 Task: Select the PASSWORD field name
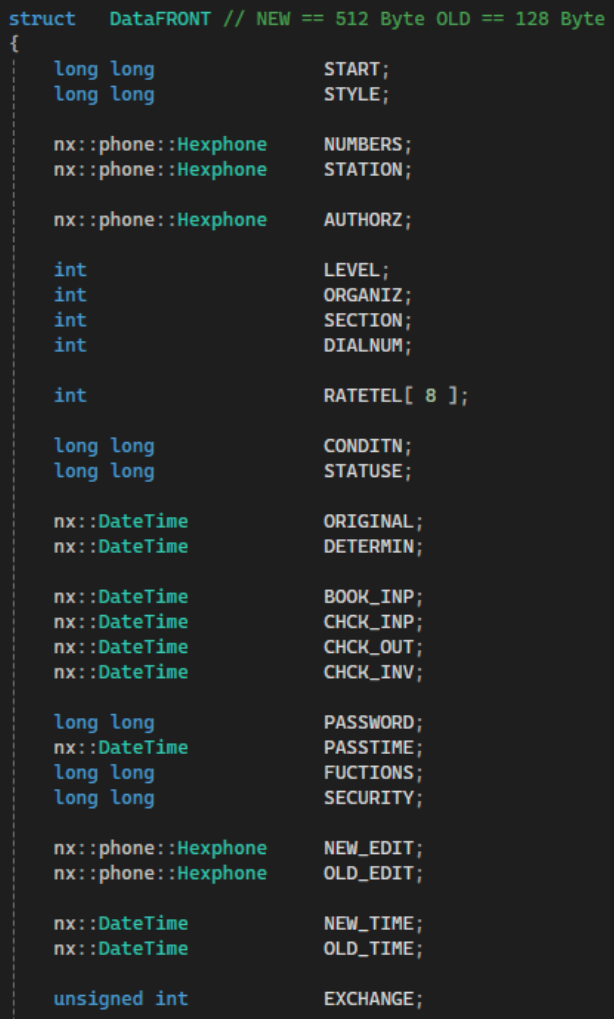[x=368, y=722]
